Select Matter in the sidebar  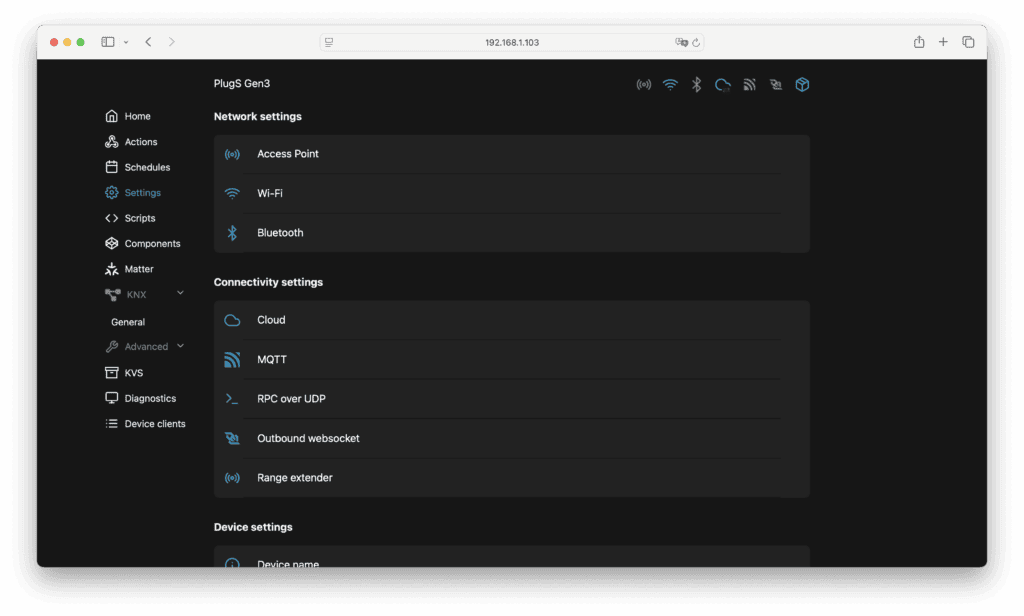[x=139, y=269]
